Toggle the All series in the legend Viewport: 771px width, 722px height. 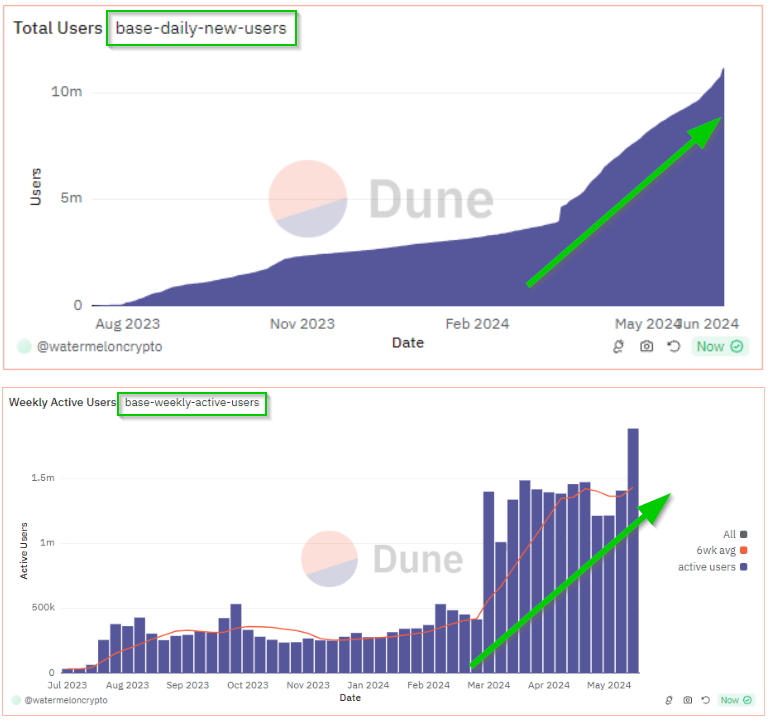click(x=735, y=535)
